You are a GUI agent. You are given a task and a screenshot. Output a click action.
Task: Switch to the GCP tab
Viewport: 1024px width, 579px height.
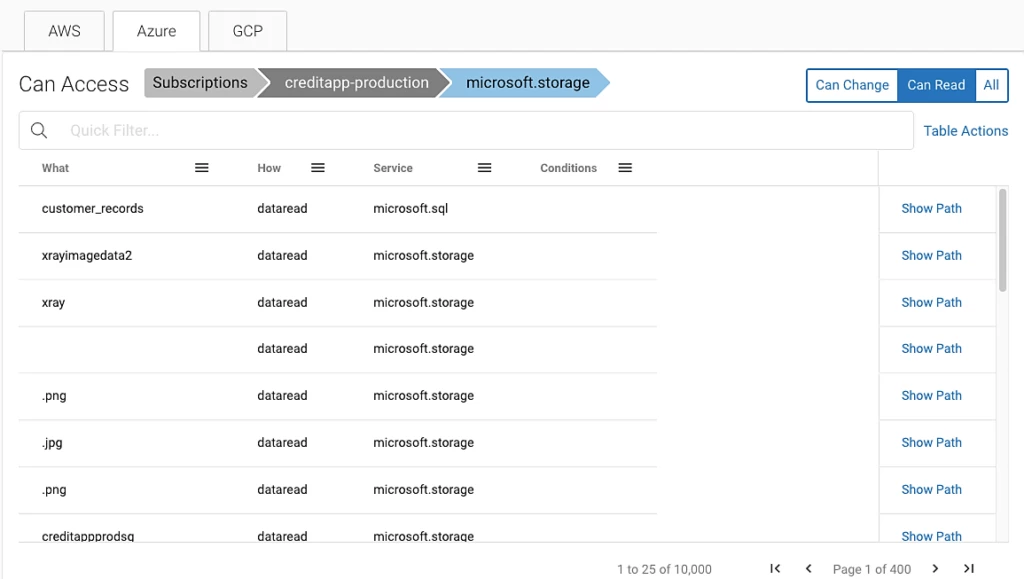click(247, 31)
